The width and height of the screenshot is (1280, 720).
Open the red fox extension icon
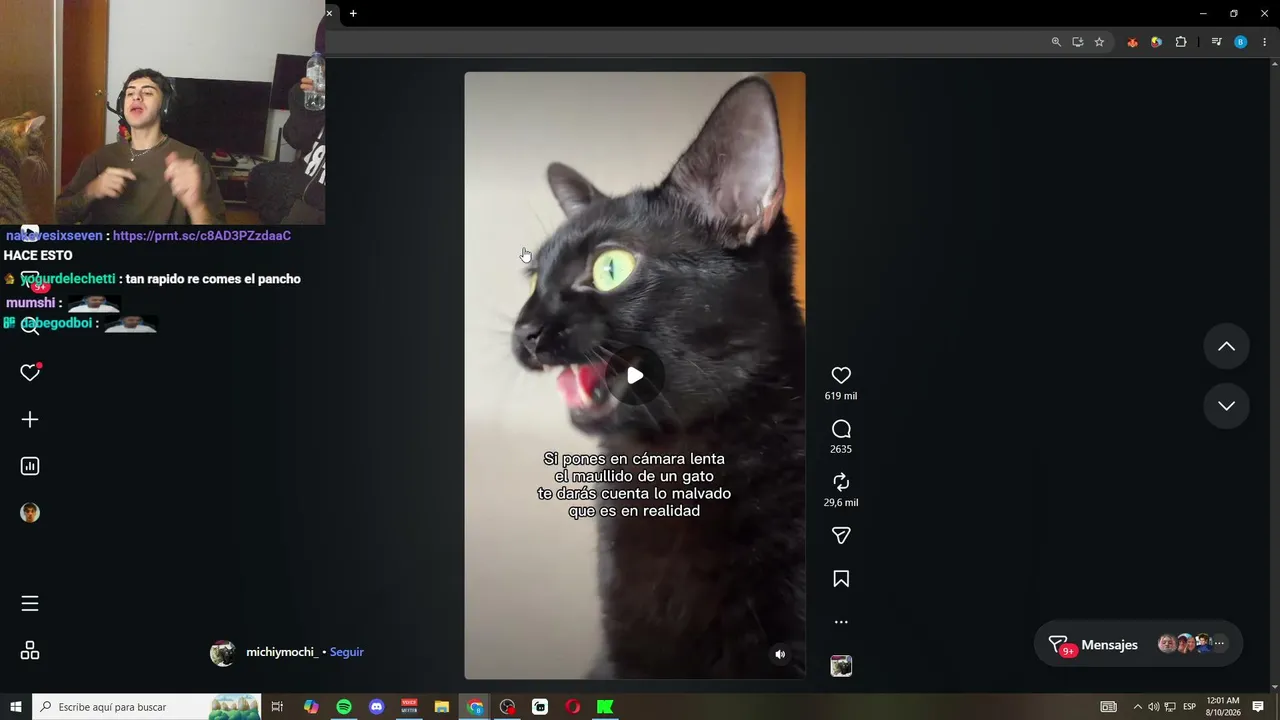pyautogui.click(x=1132, y=42)
